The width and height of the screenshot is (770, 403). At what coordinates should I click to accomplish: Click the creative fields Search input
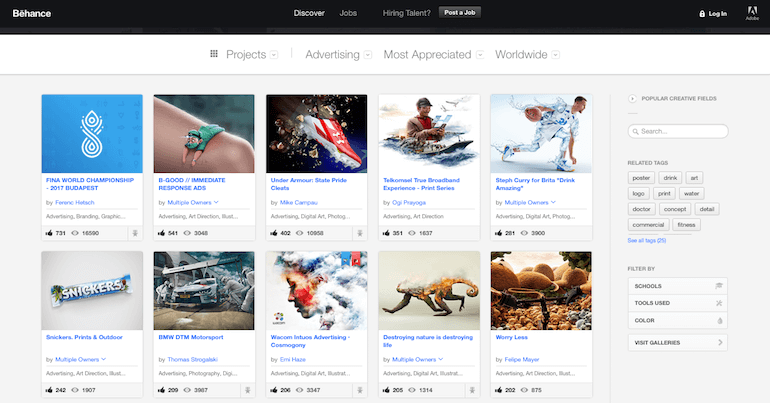(x=678, y=131)
